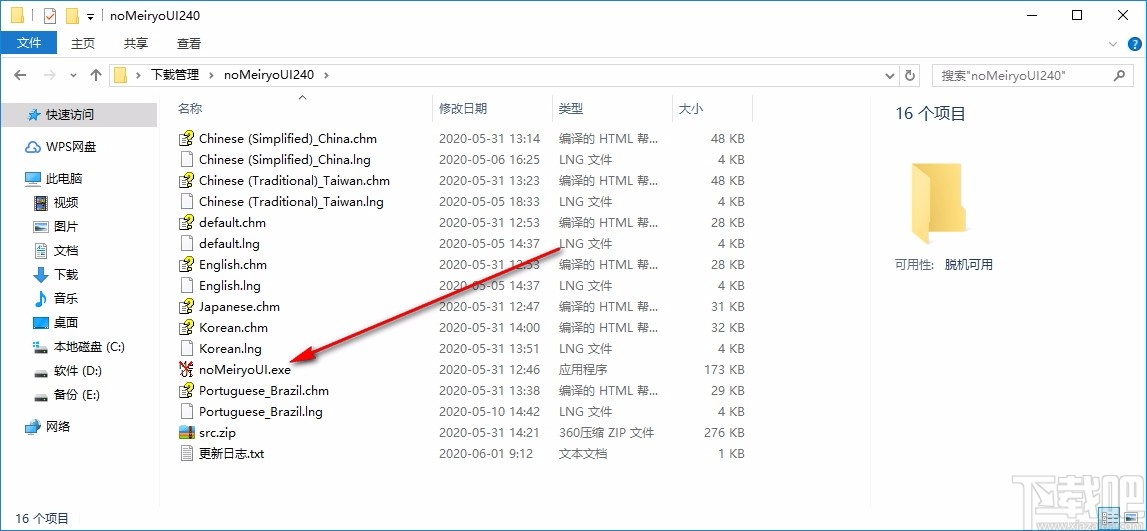Click the 下载 download arrow icon
The image size is (1147, 531).
[x=41, y=275]
